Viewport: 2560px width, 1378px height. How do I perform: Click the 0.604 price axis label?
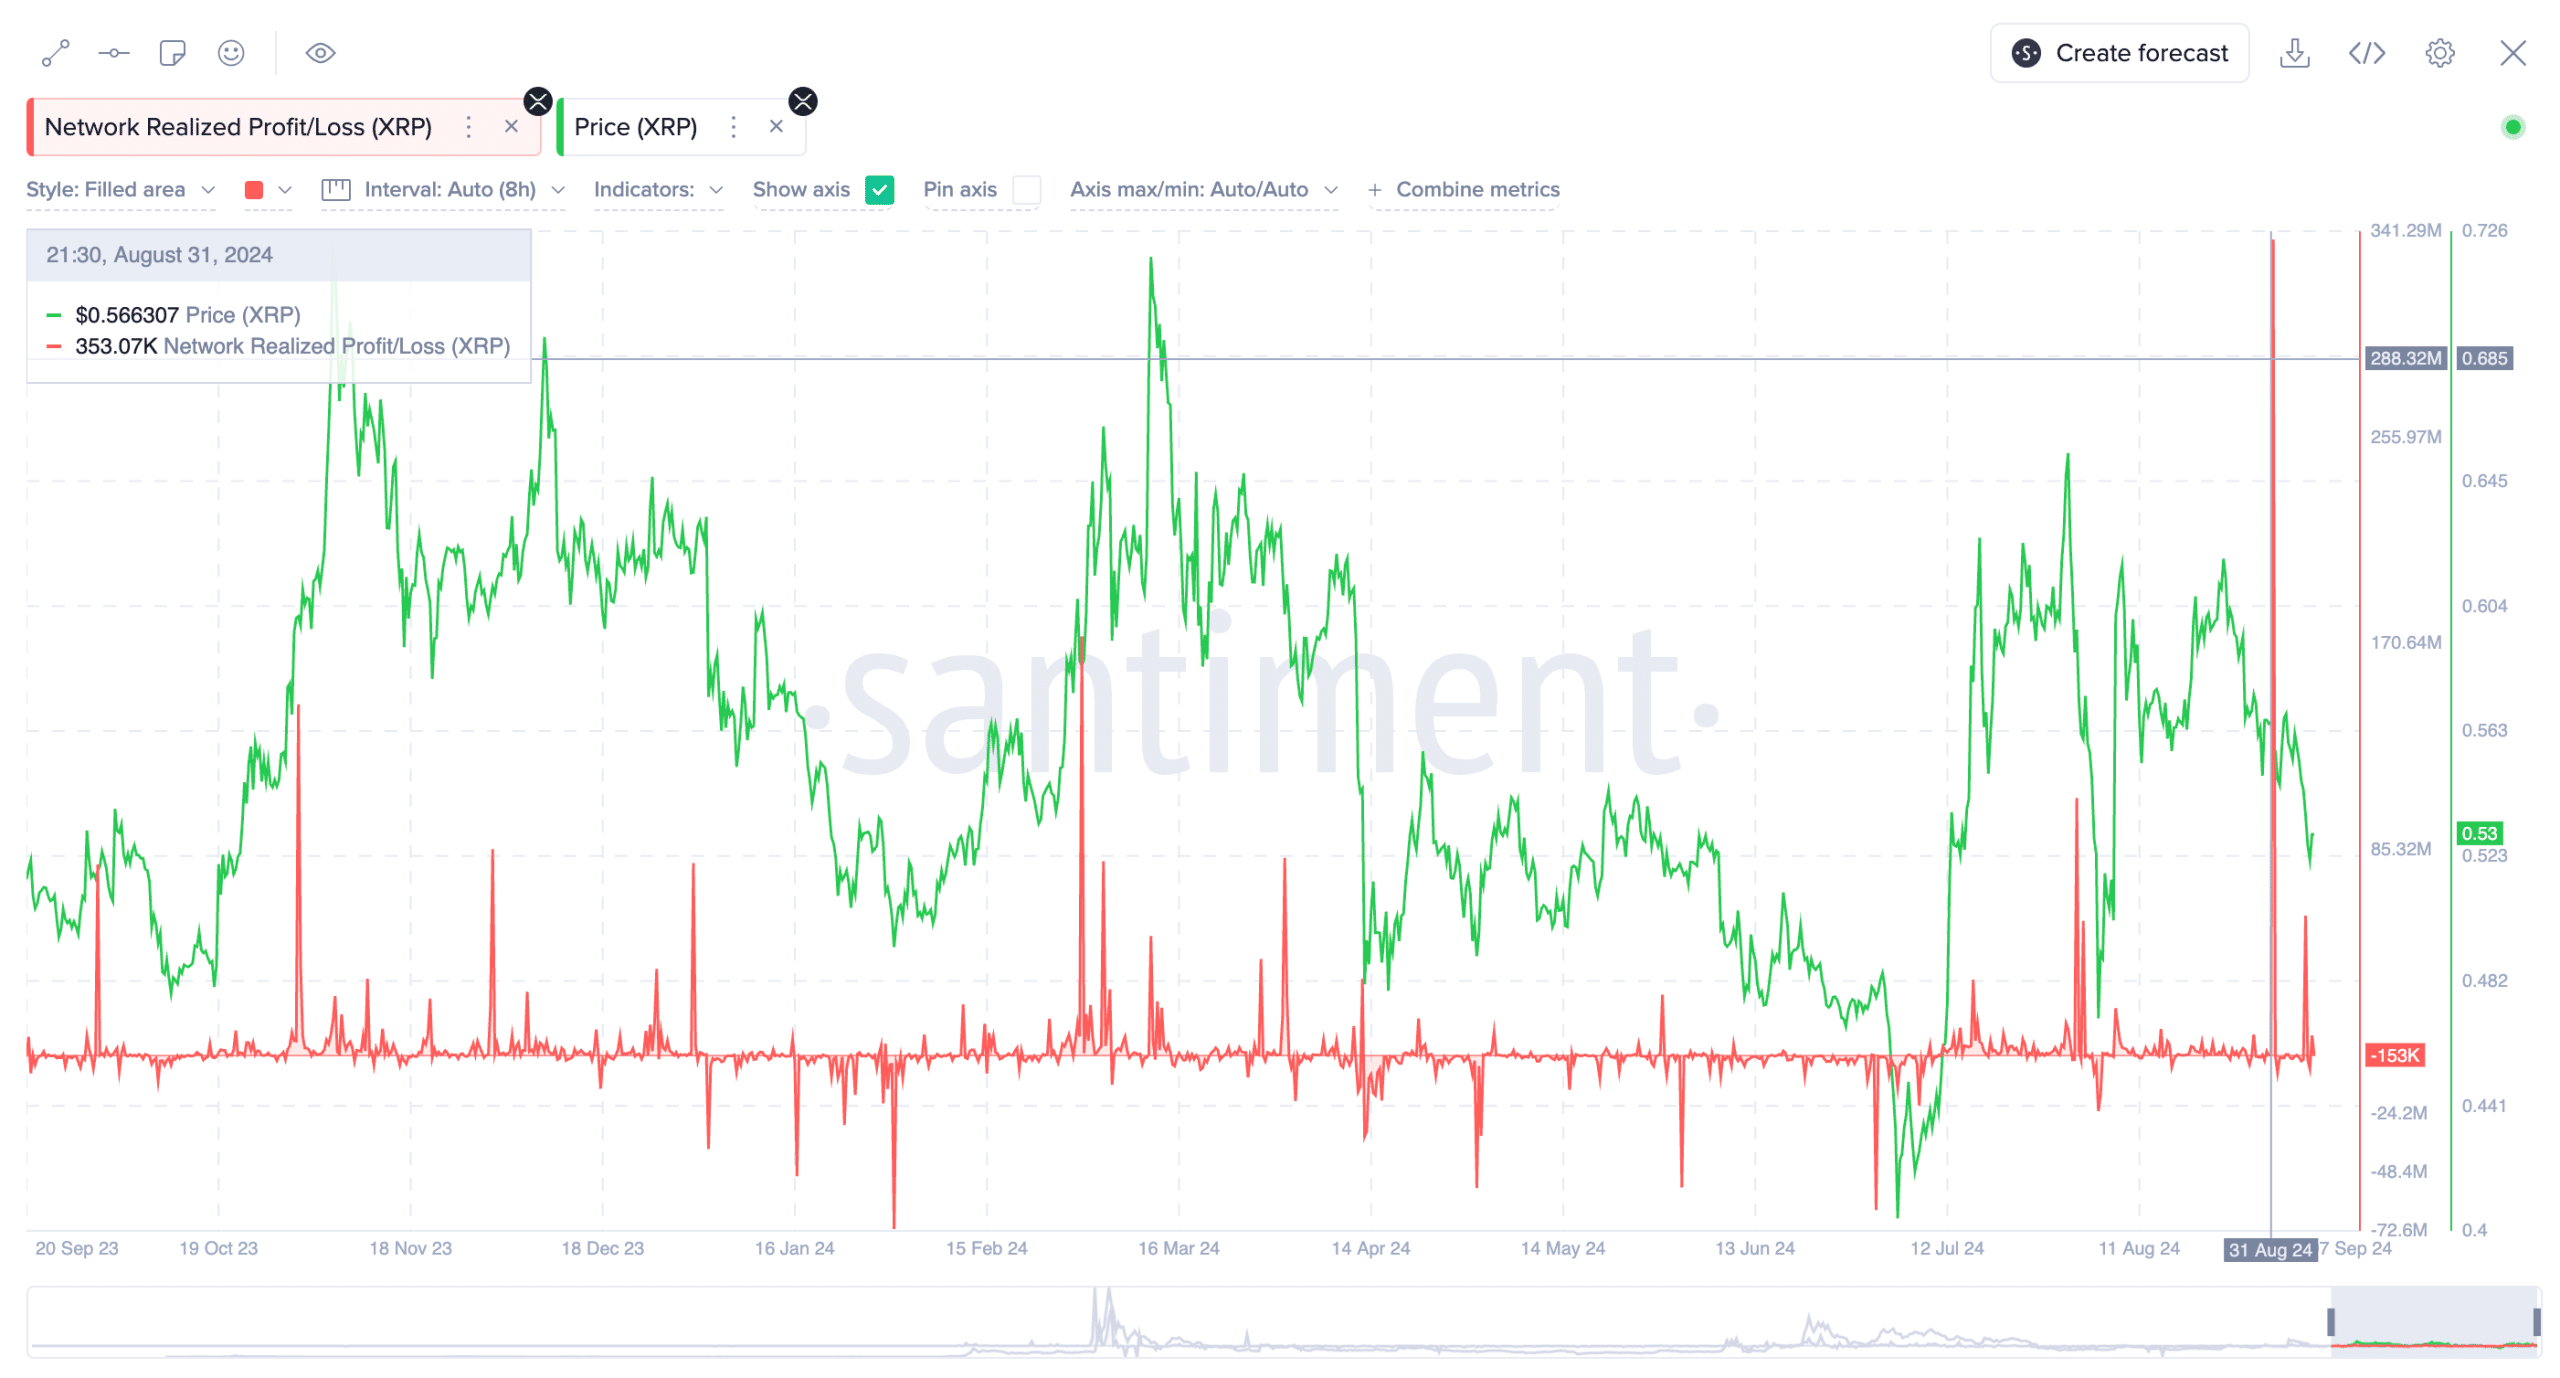click(2484, 606)
